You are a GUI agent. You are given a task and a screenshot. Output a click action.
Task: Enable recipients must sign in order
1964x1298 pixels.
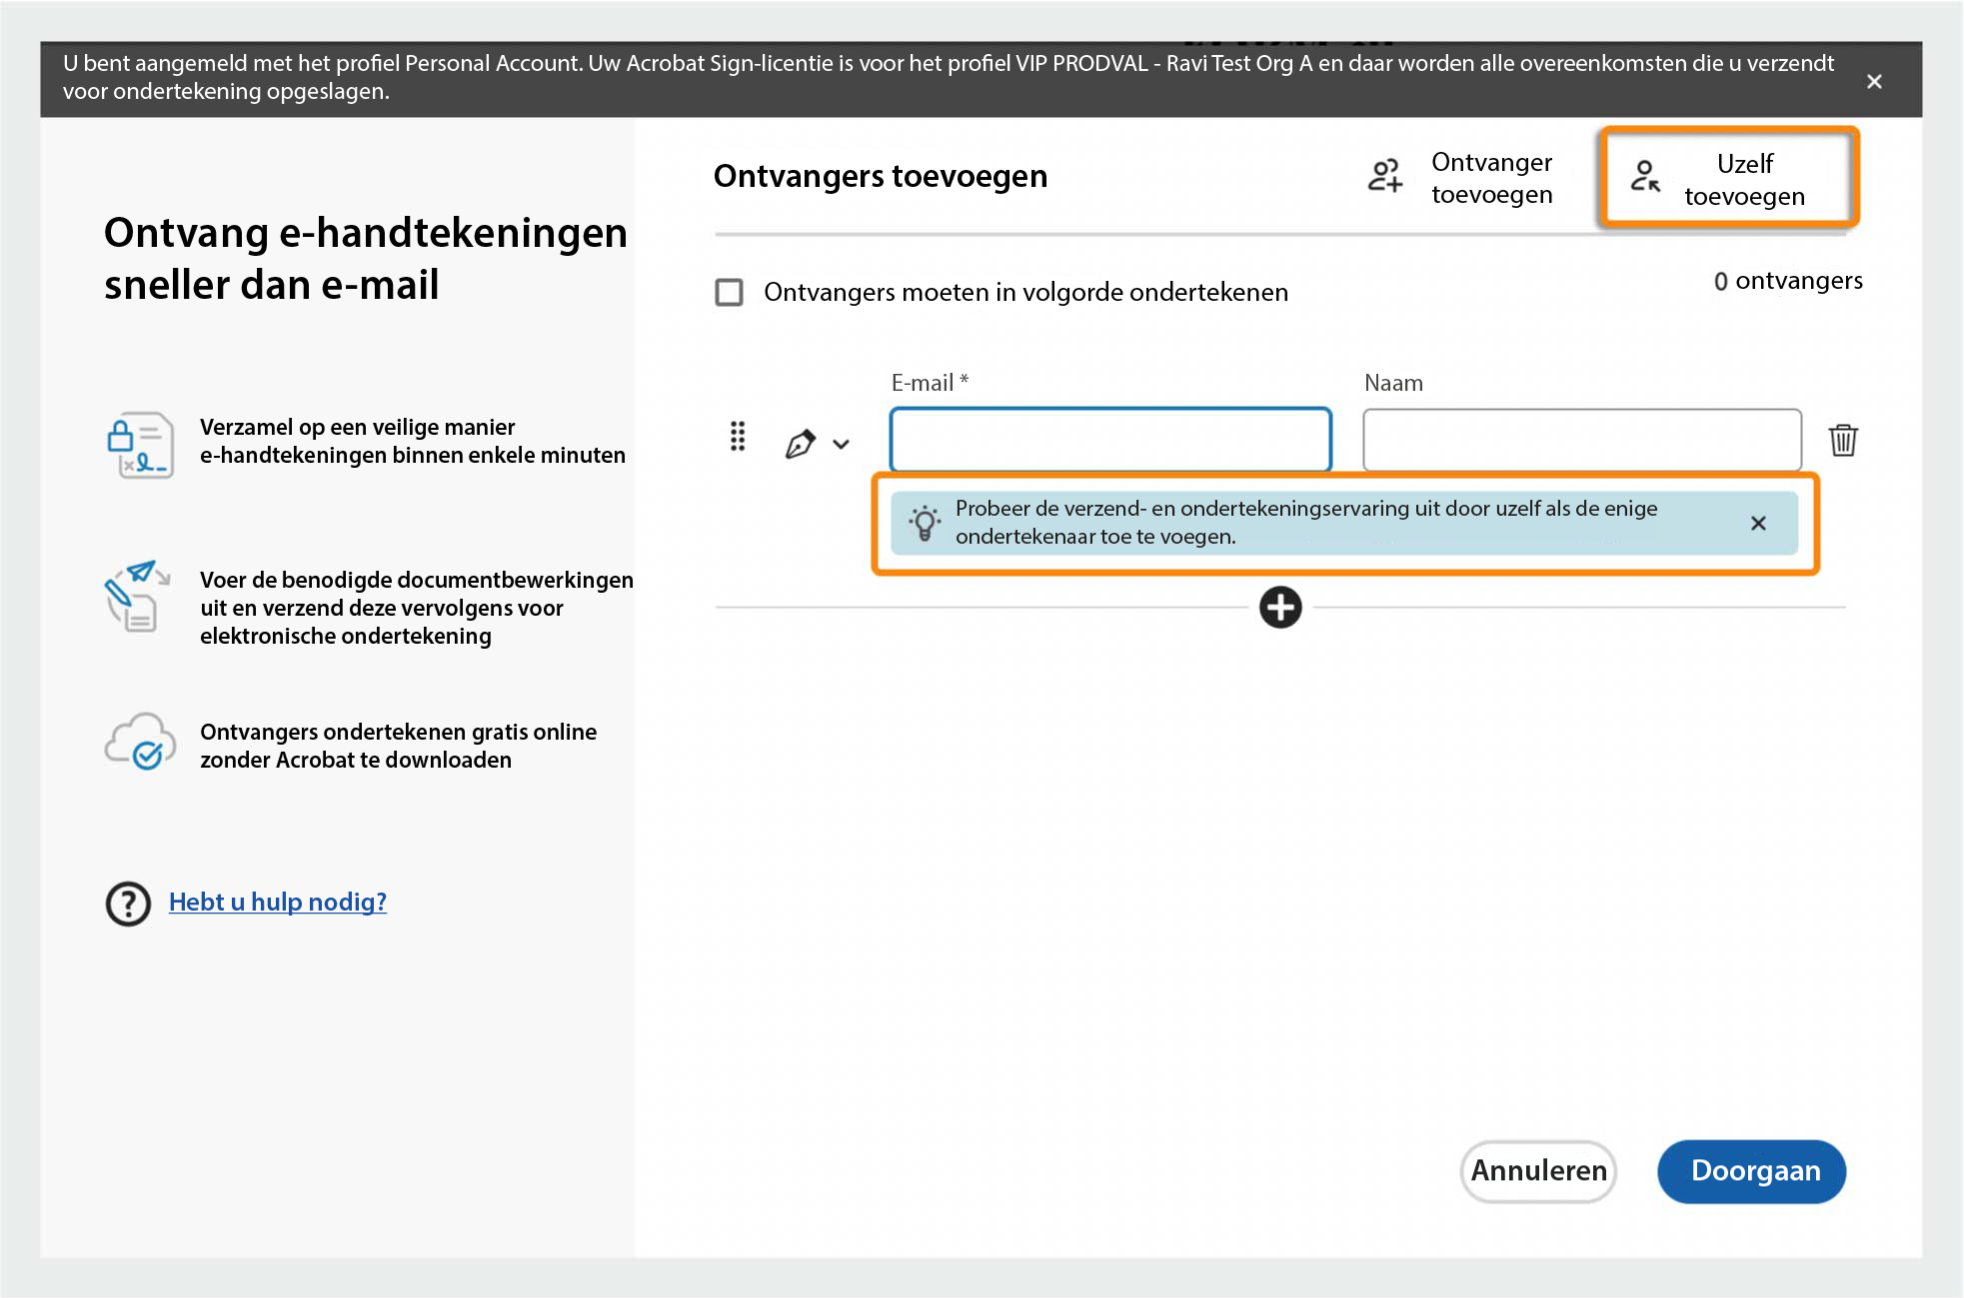[x=729, y=292]
